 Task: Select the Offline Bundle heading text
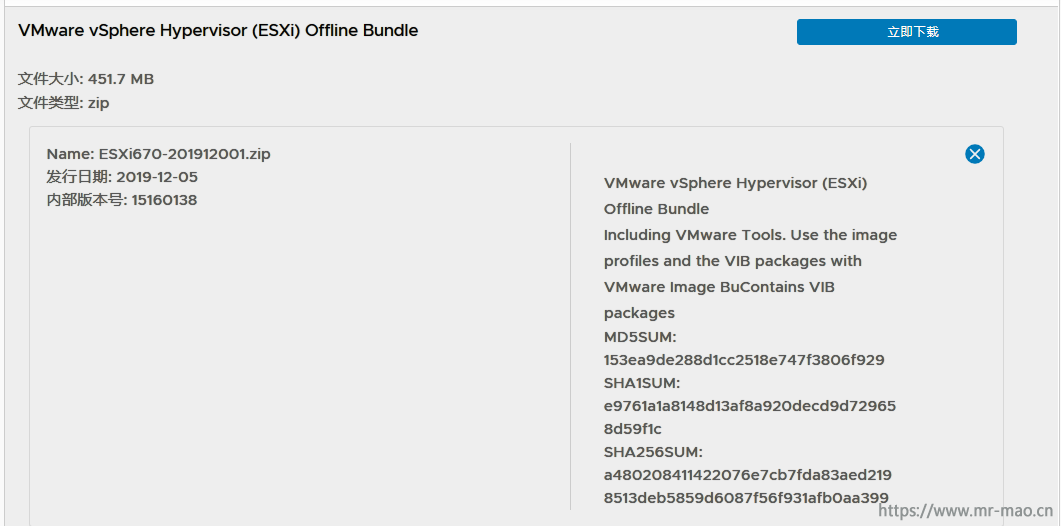coord(218,30)
